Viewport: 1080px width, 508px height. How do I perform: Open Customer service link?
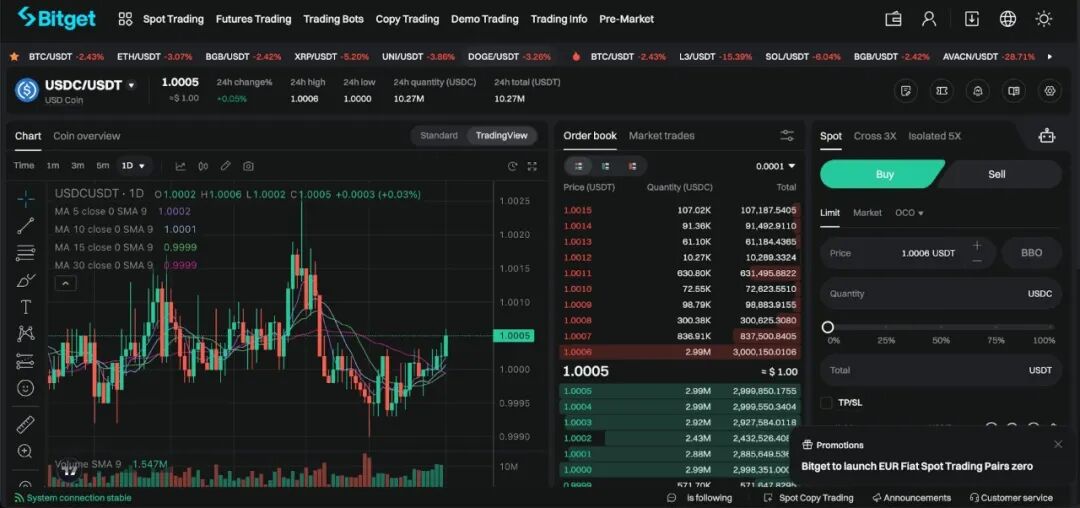[1010, 498]
